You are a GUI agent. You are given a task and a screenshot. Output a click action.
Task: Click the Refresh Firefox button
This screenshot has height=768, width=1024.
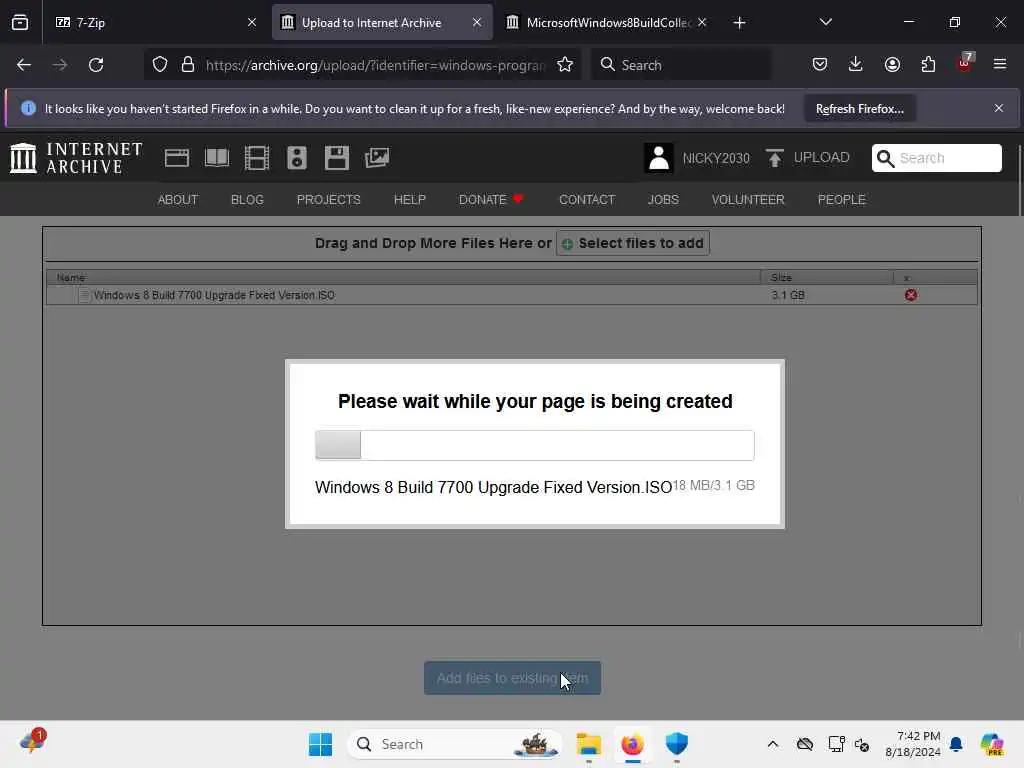859,108
